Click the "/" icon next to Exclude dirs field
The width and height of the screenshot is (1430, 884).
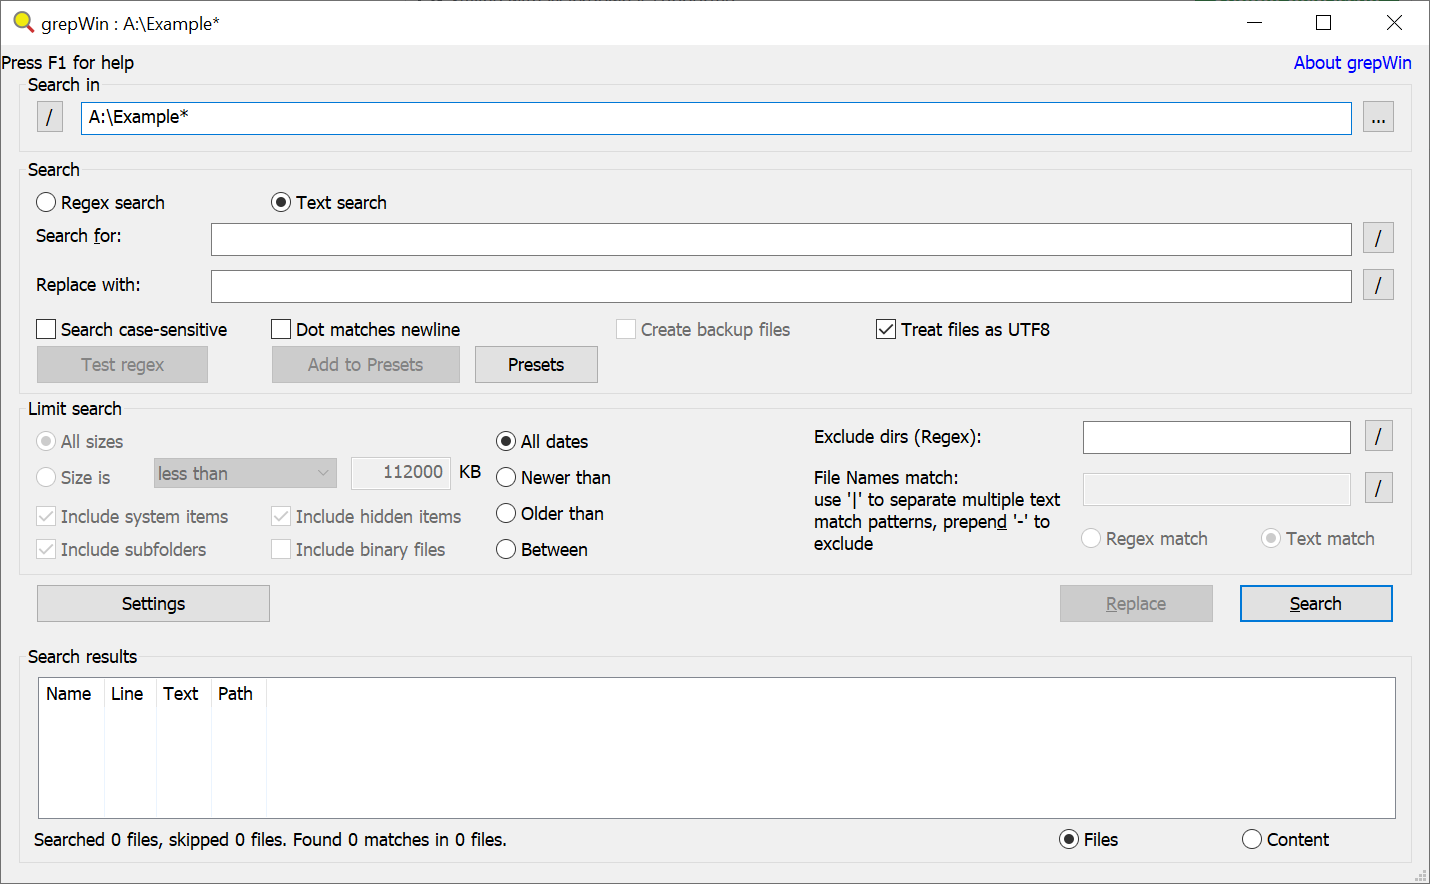1378,436
